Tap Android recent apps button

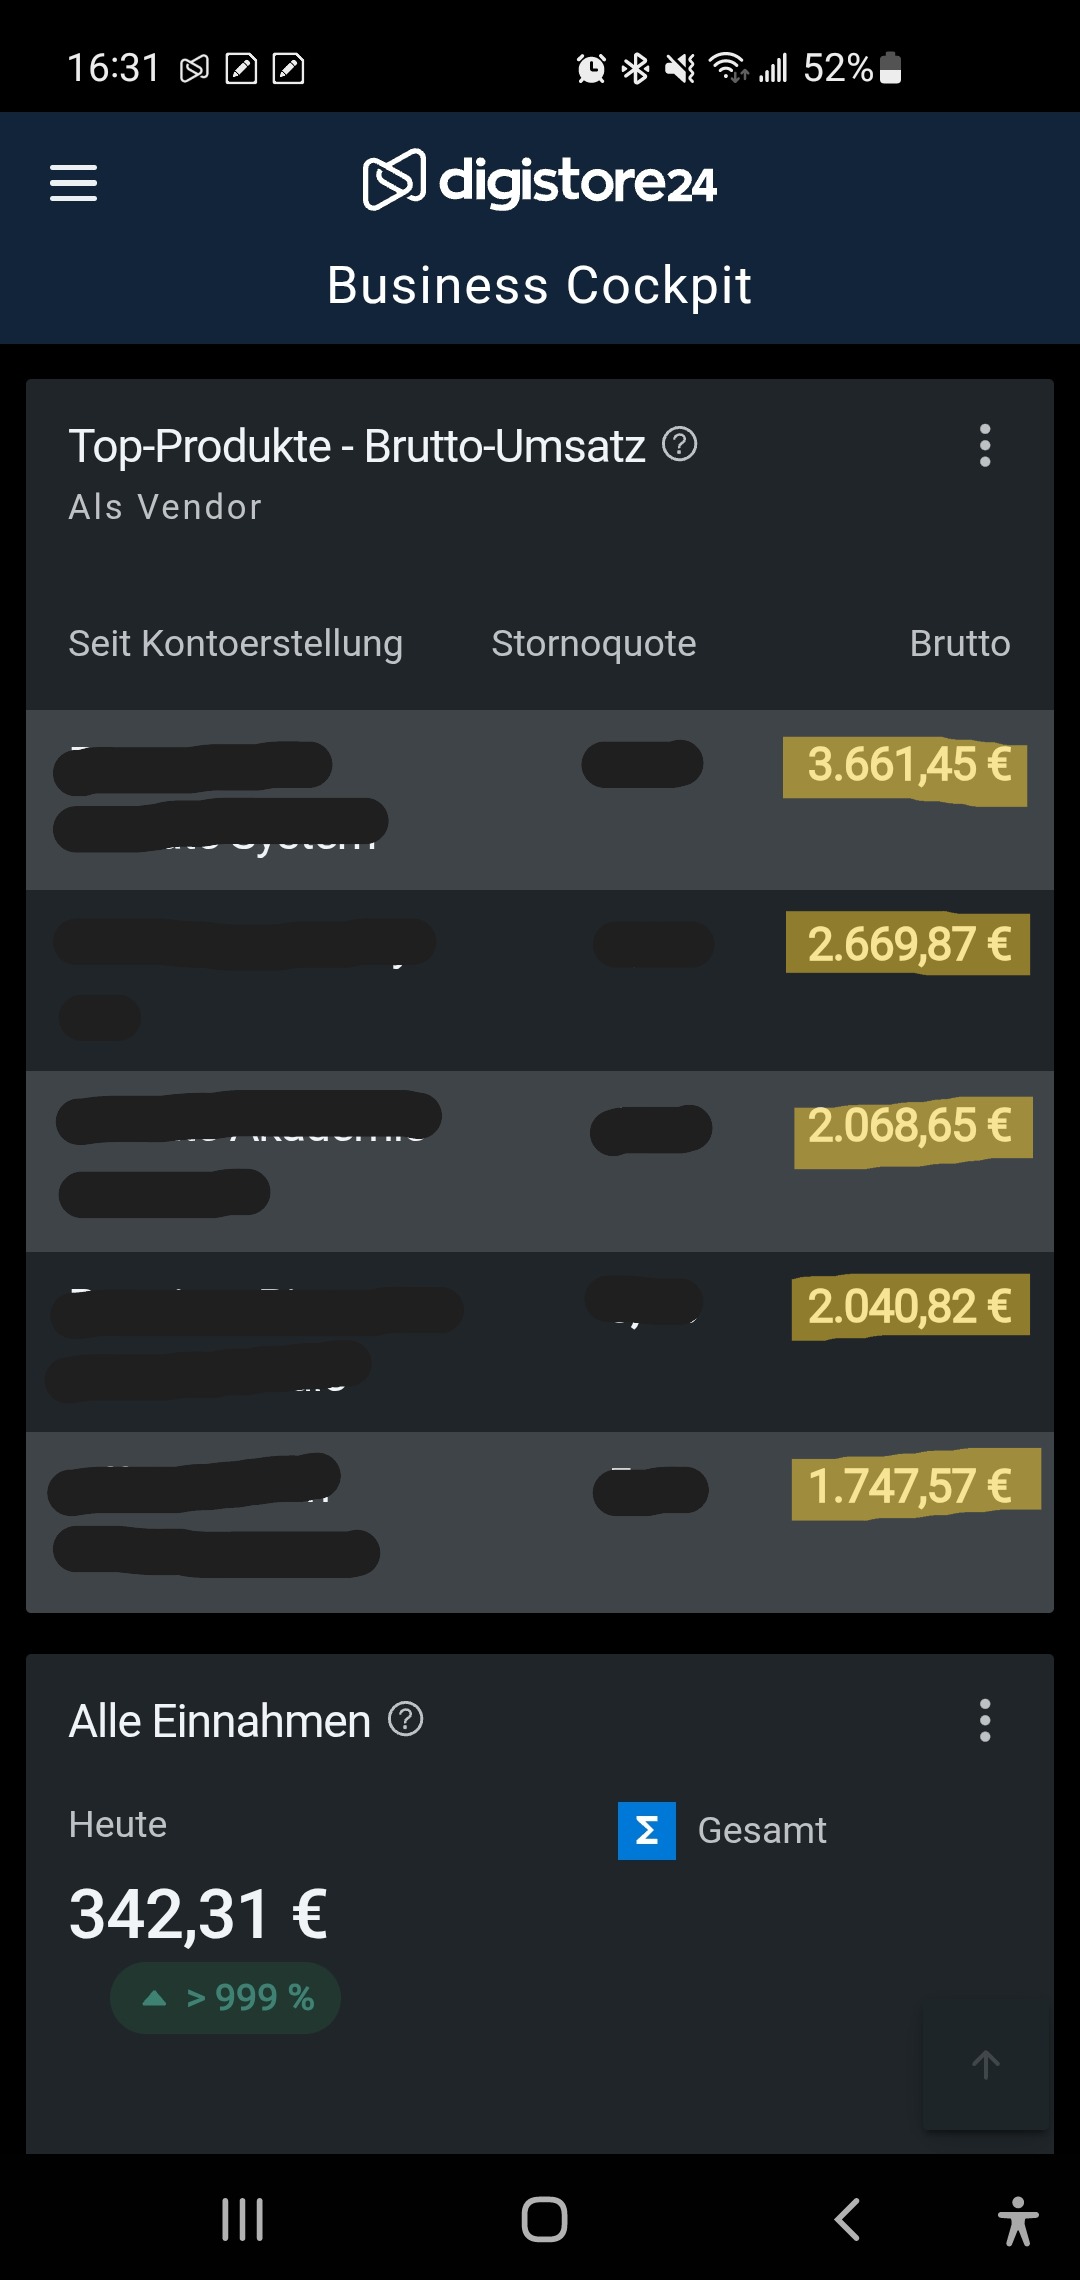point(242,2219)
